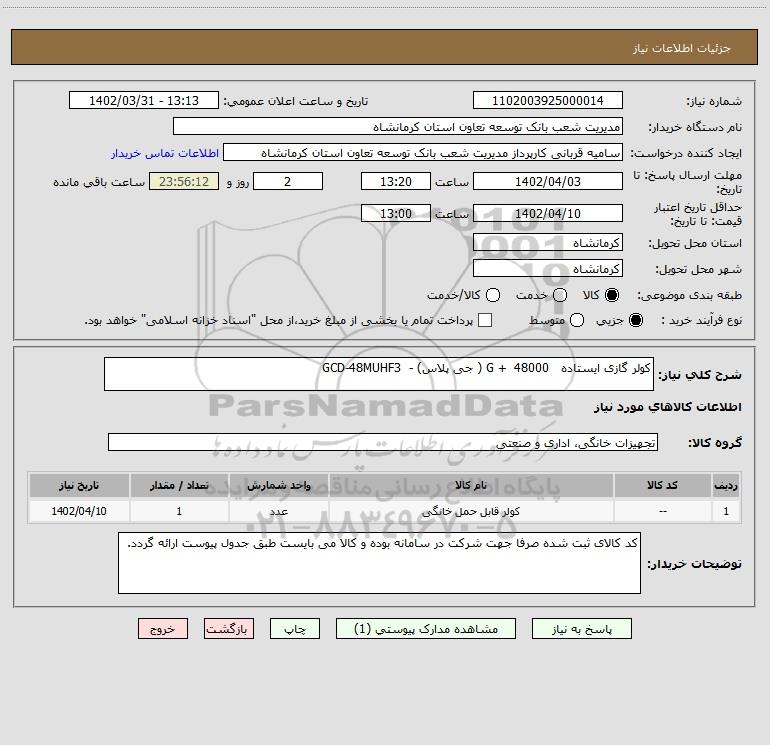Click the delivery province field کرمانشاه

pos(548,242)
